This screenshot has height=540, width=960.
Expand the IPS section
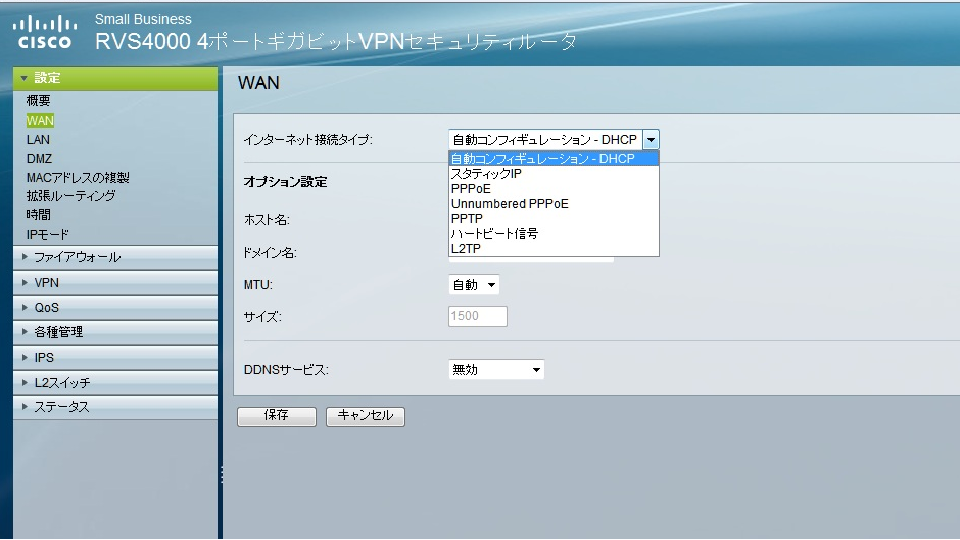point(115,357)
